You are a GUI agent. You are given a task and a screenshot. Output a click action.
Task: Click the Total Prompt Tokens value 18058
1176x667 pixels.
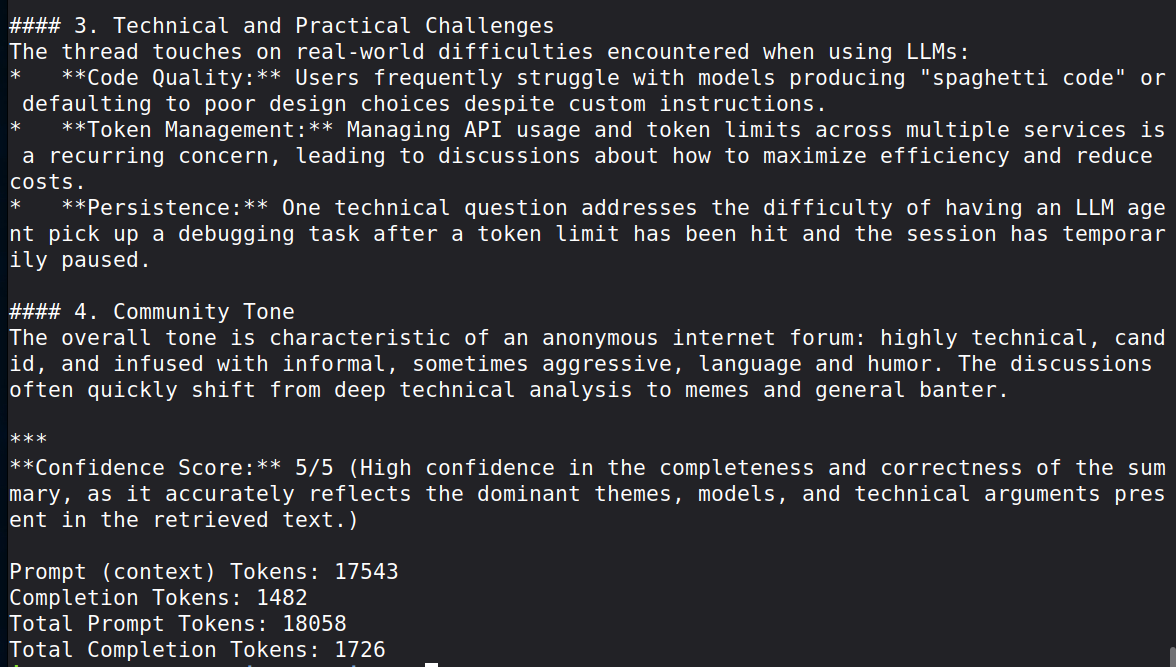314,624
